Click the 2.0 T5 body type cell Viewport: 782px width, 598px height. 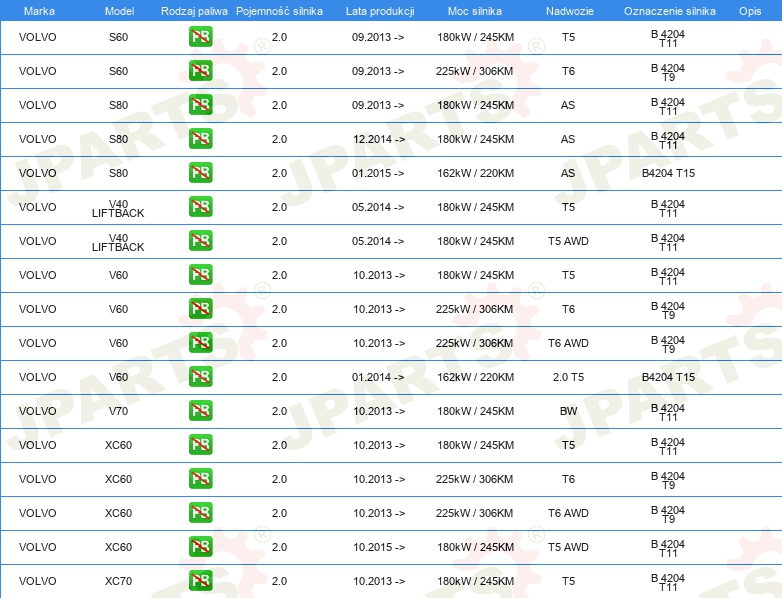point(568,377)
